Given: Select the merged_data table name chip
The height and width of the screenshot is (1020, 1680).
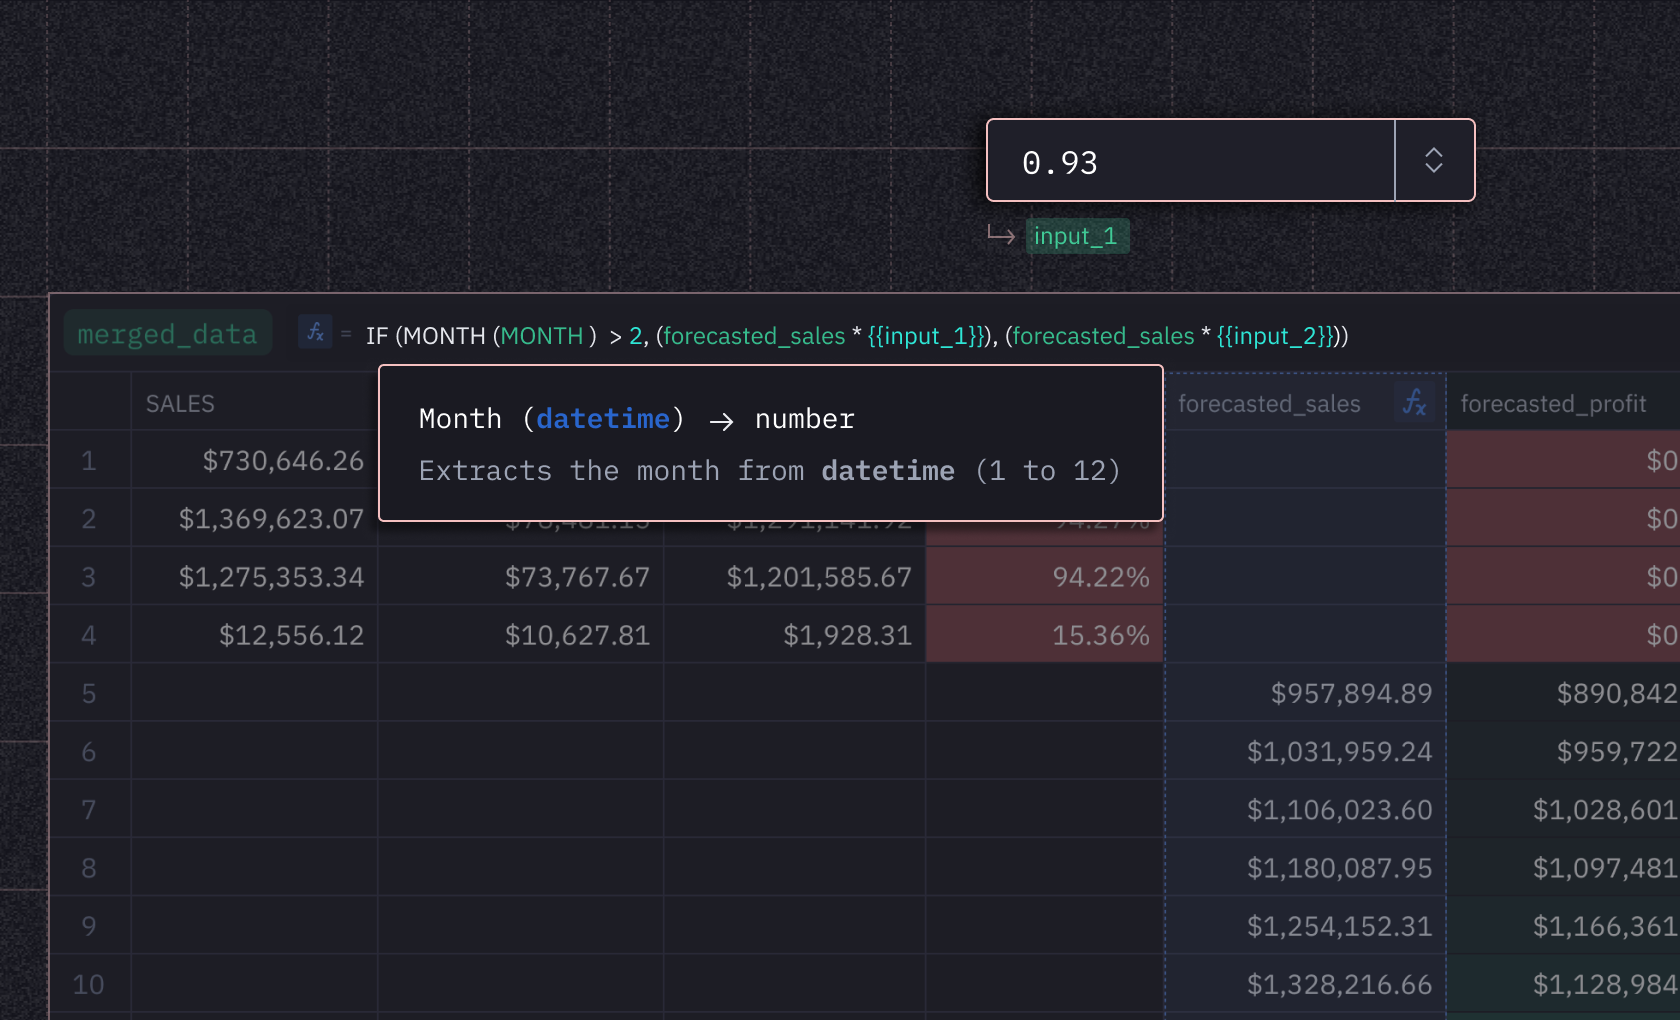Looking at the screenshot, I should coord(167,333).
